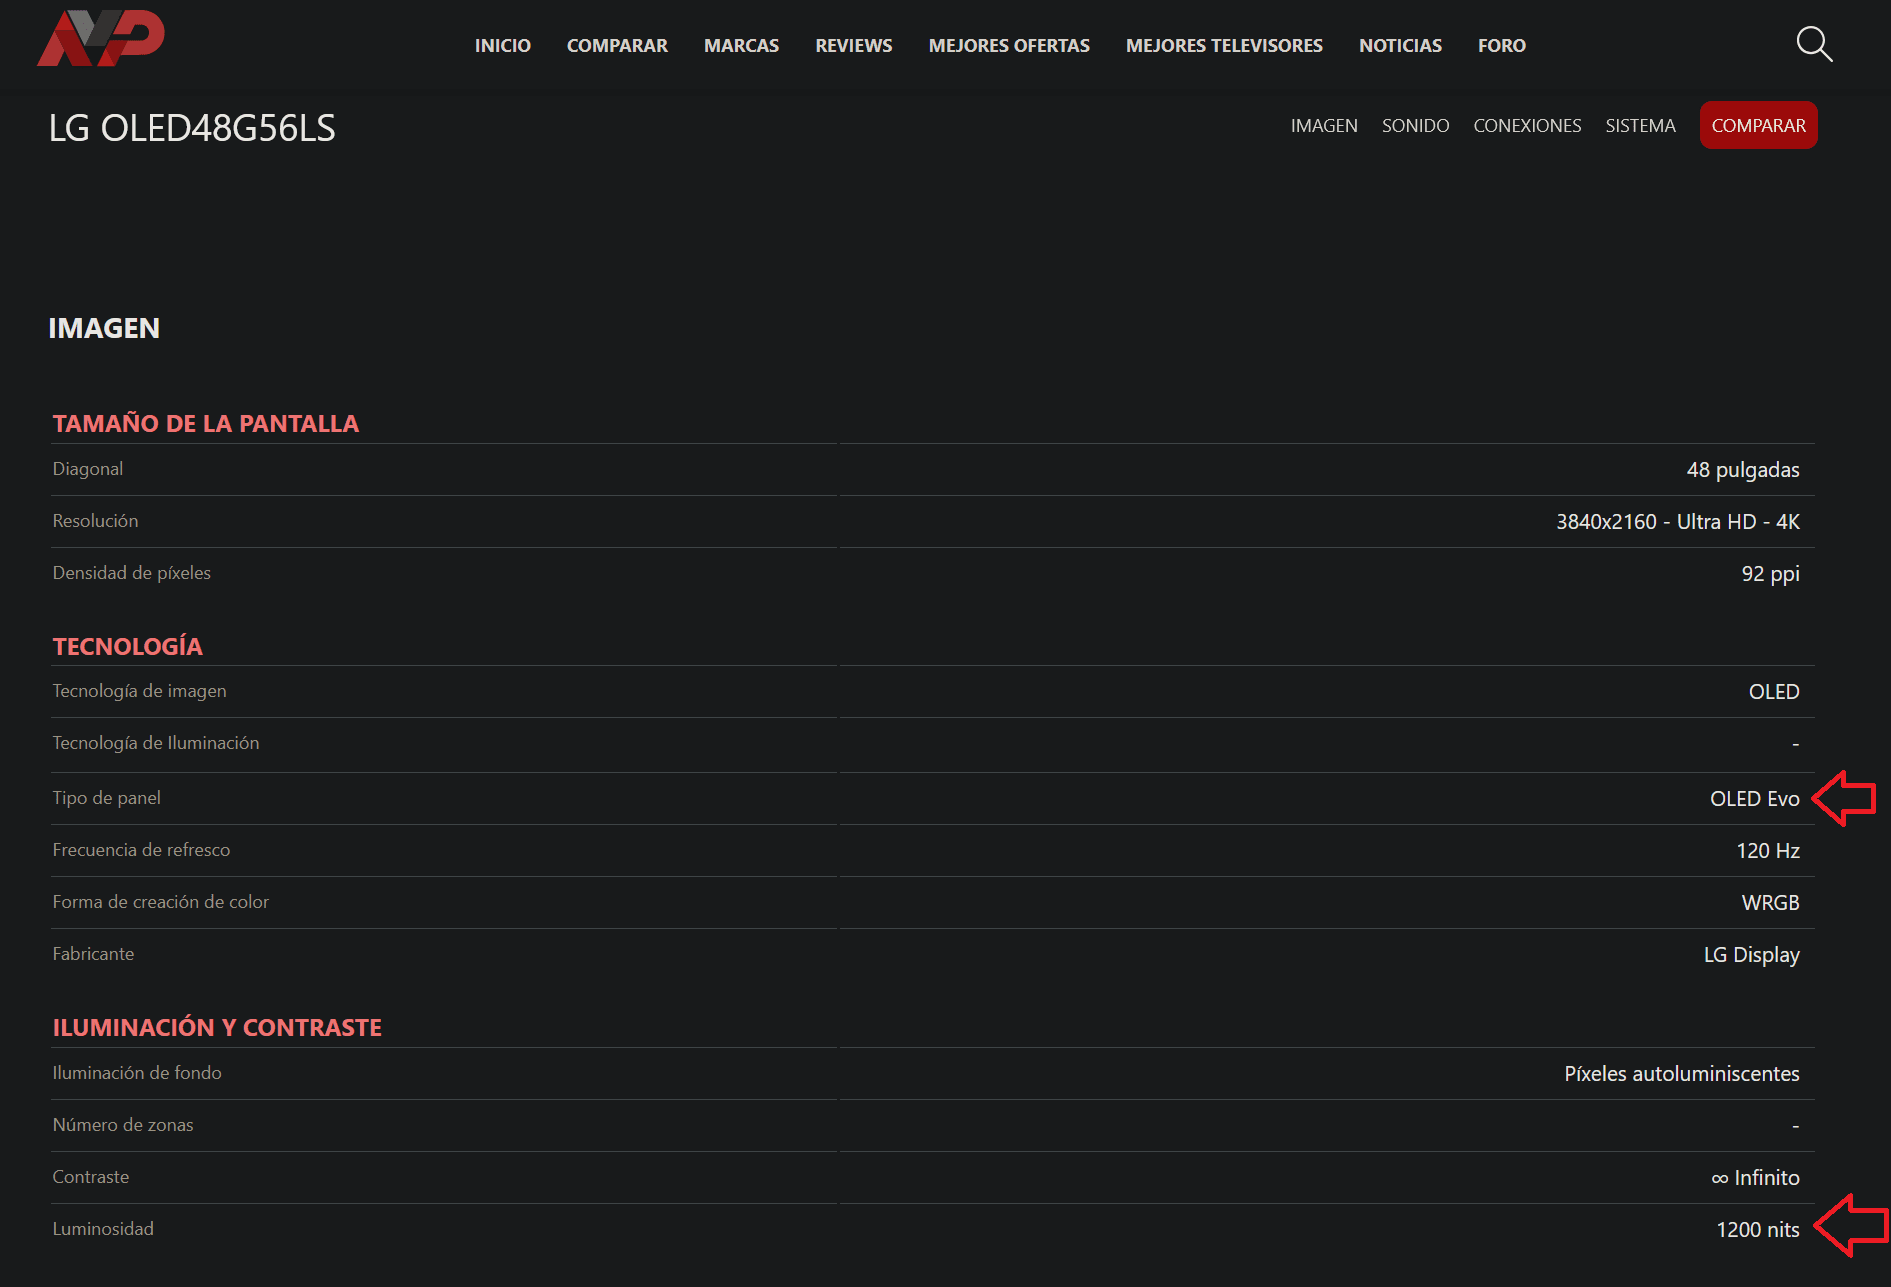Click the Resolución label

pos(96,521)
